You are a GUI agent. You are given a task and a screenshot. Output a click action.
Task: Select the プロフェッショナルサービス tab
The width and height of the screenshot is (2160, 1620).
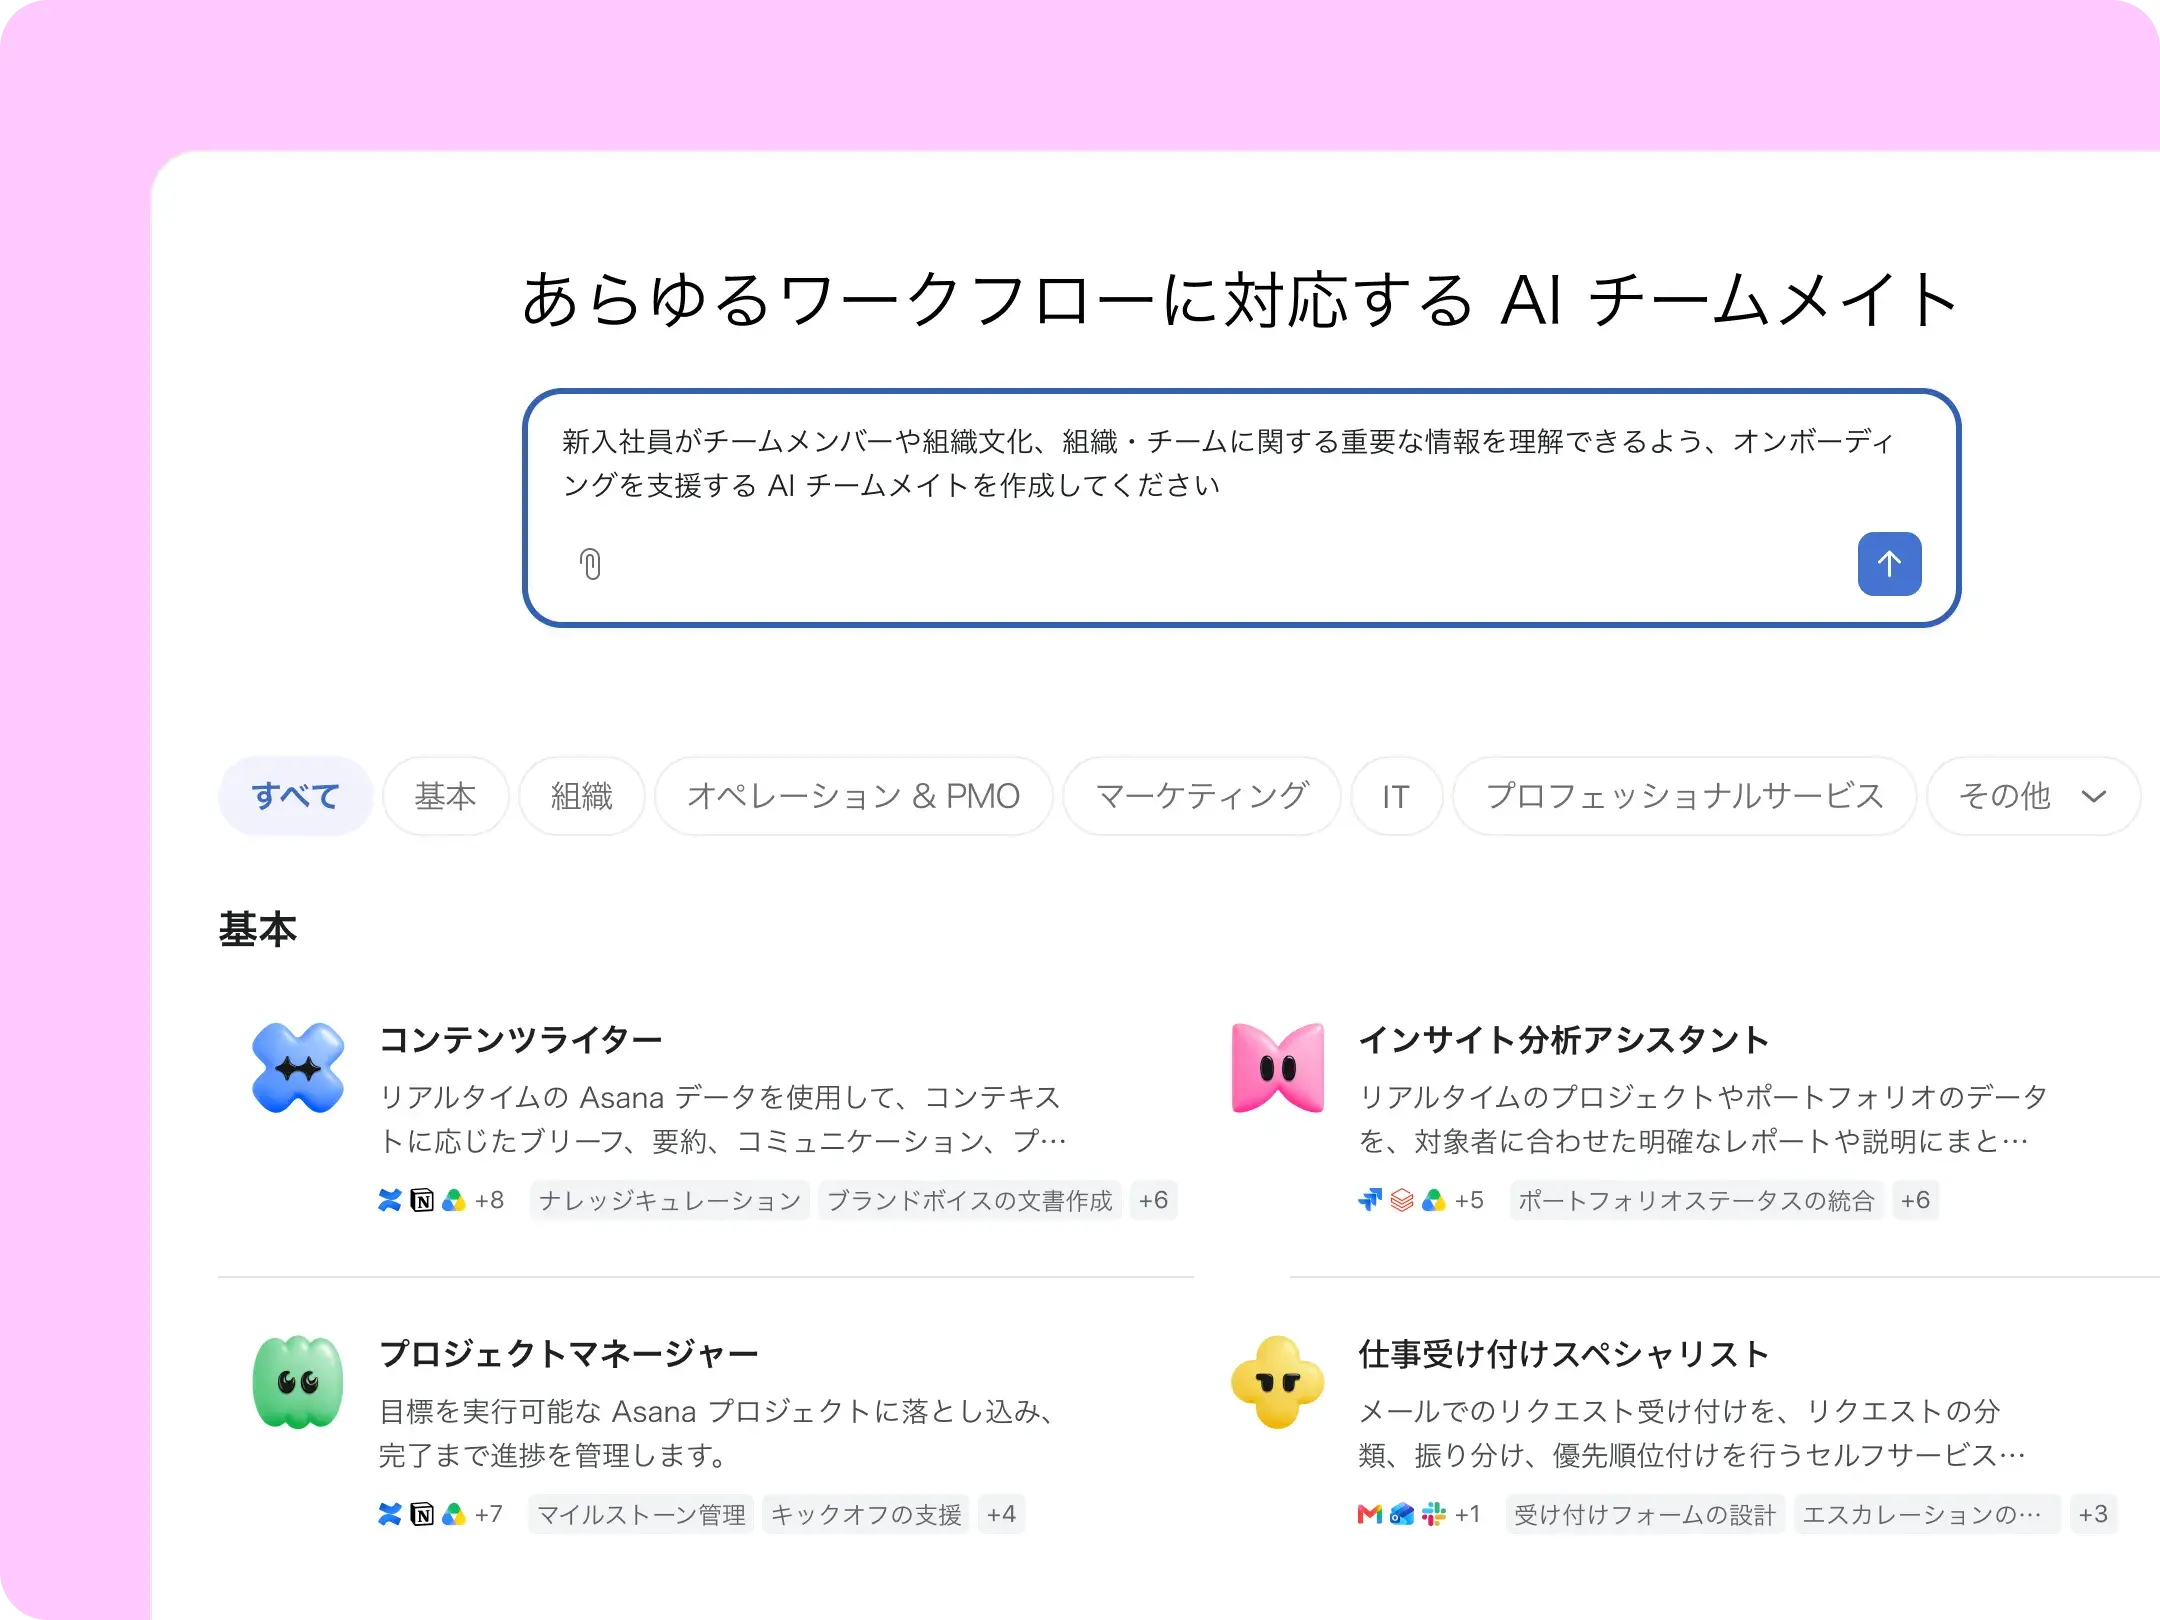(x=1684, y=796)
